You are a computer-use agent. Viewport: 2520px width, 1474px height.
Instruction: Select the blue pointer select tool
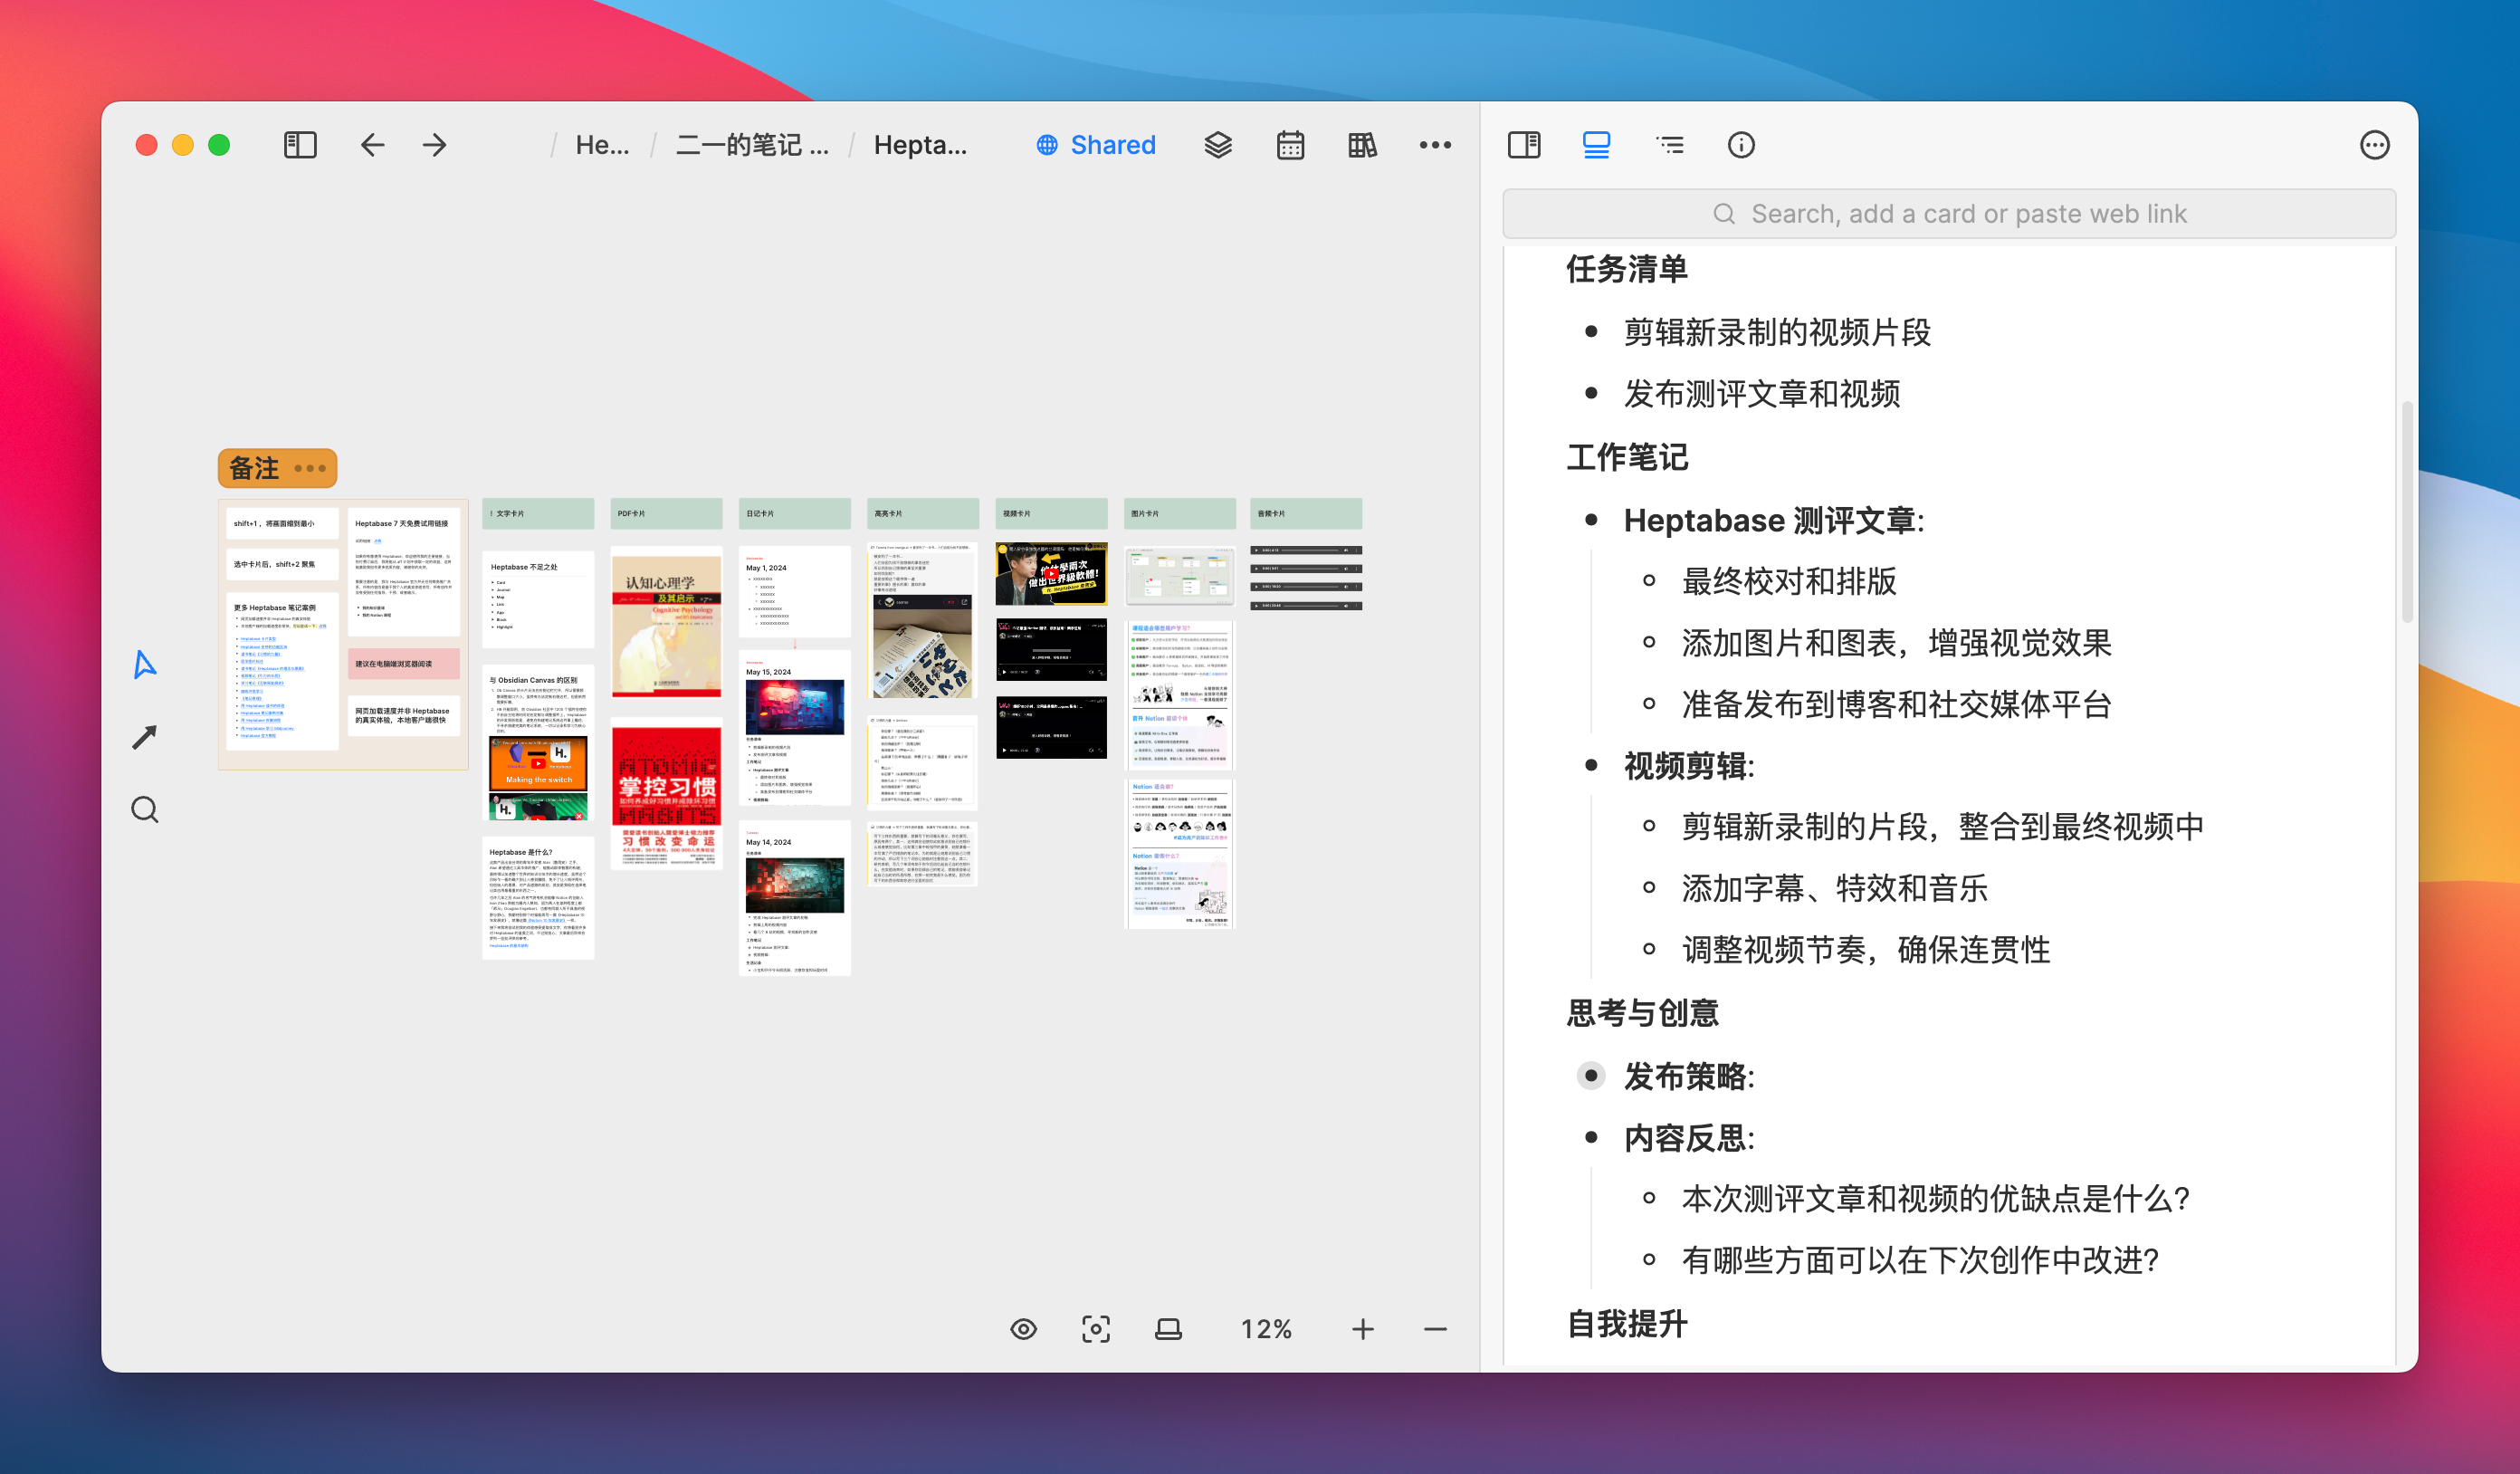click(x=145, y=664)
